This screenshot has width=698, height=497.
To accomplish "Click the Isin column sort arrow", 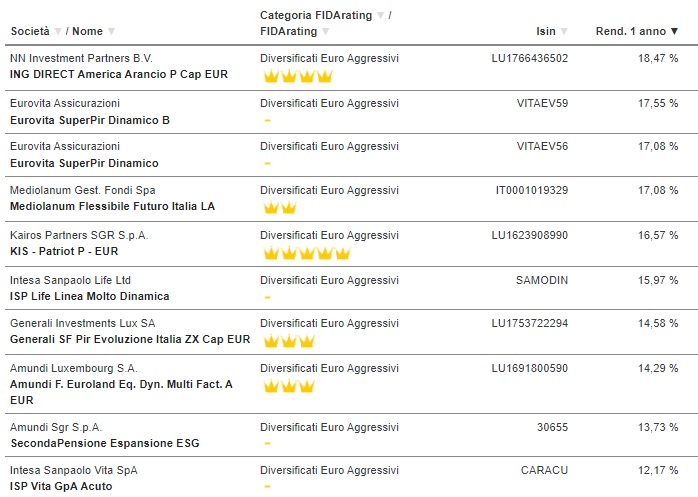I will click(564, 32).
